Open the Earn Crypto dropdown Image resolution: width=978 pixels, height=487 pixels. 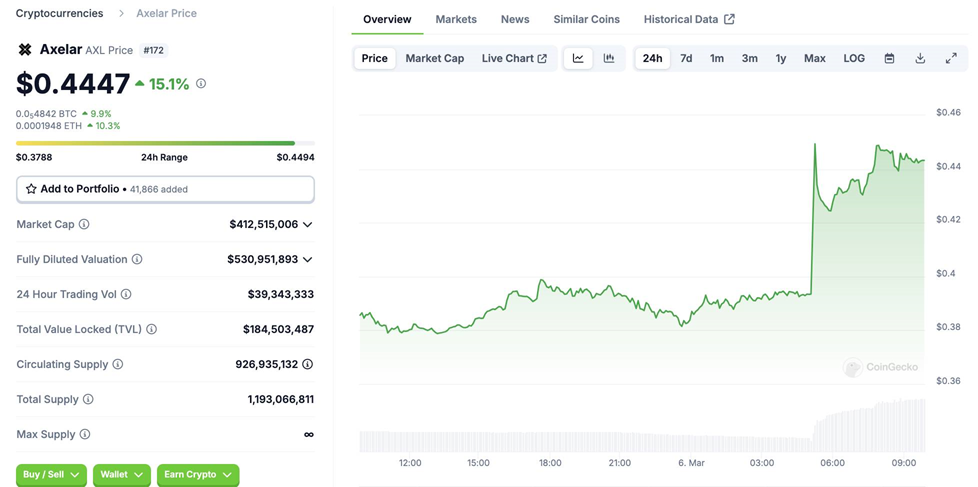(x=198, y=475)
